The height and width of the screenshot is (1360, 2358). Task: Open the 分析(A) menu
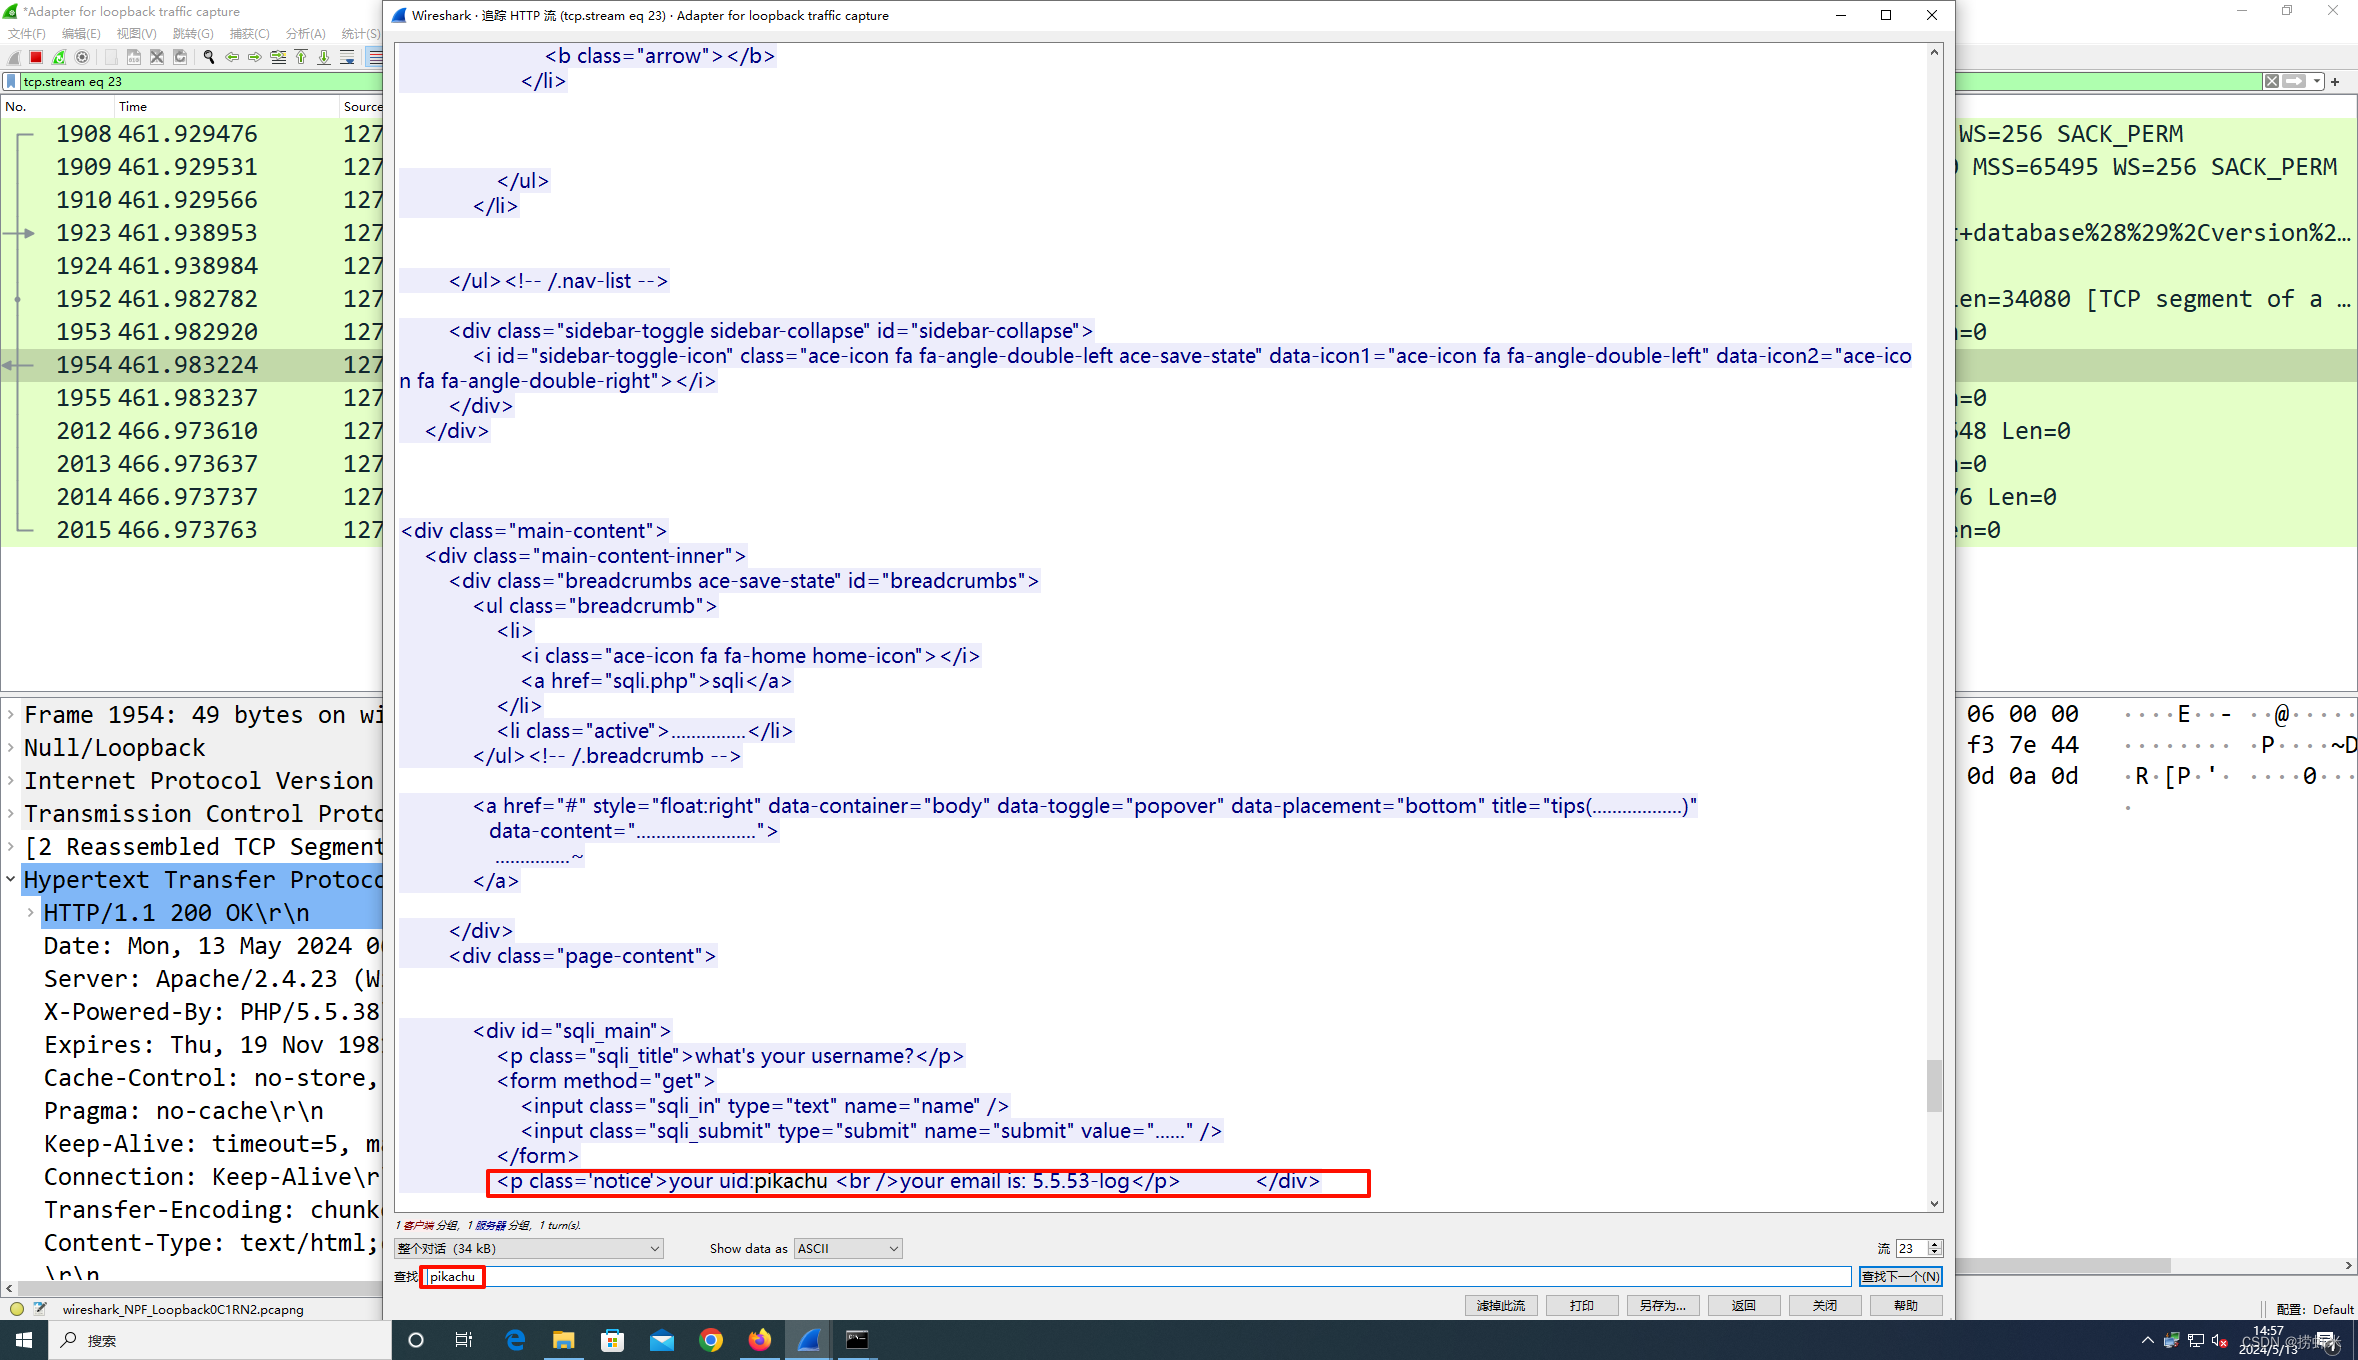tap(306, 34)
